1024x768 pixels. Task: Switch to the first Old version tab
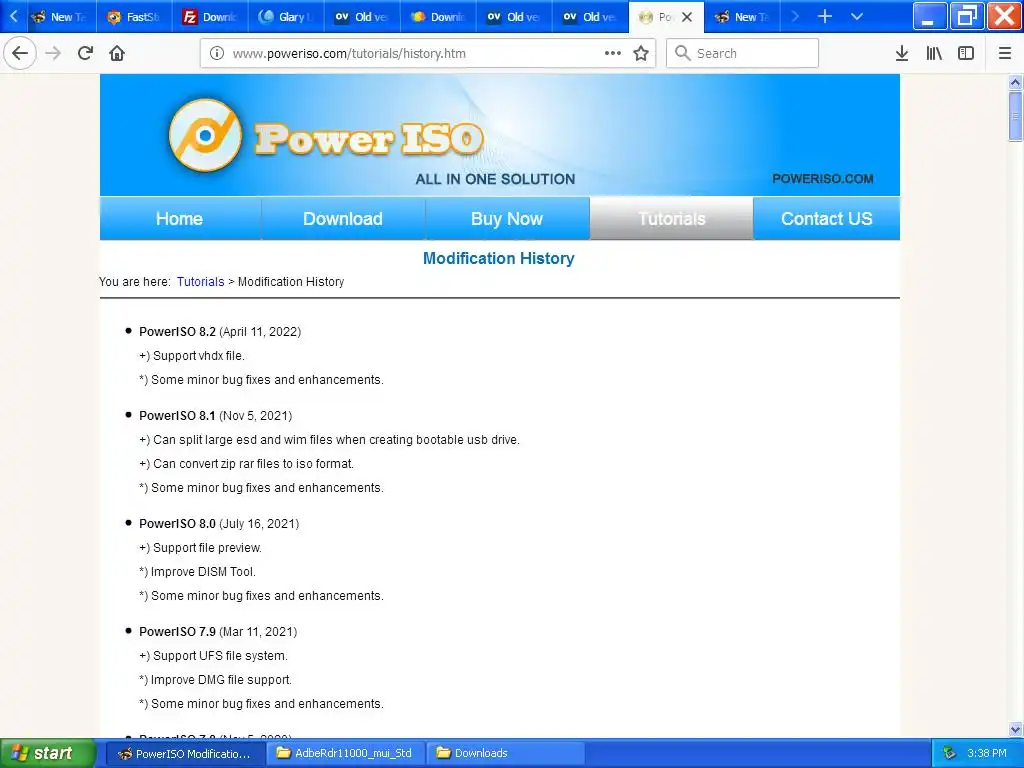pos(362,17)
